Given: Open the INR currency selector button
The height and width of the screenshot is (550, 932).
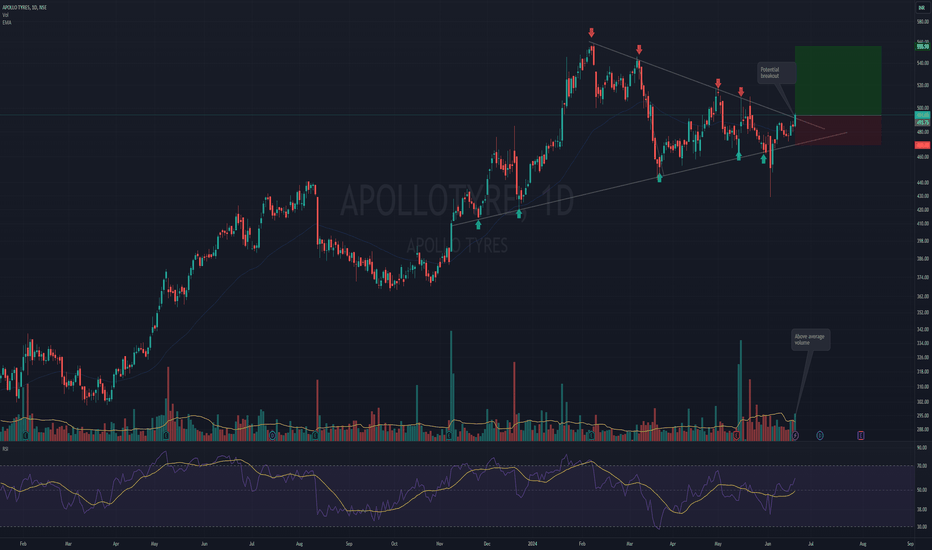Looking at the screenshot, I should [922, 7].
